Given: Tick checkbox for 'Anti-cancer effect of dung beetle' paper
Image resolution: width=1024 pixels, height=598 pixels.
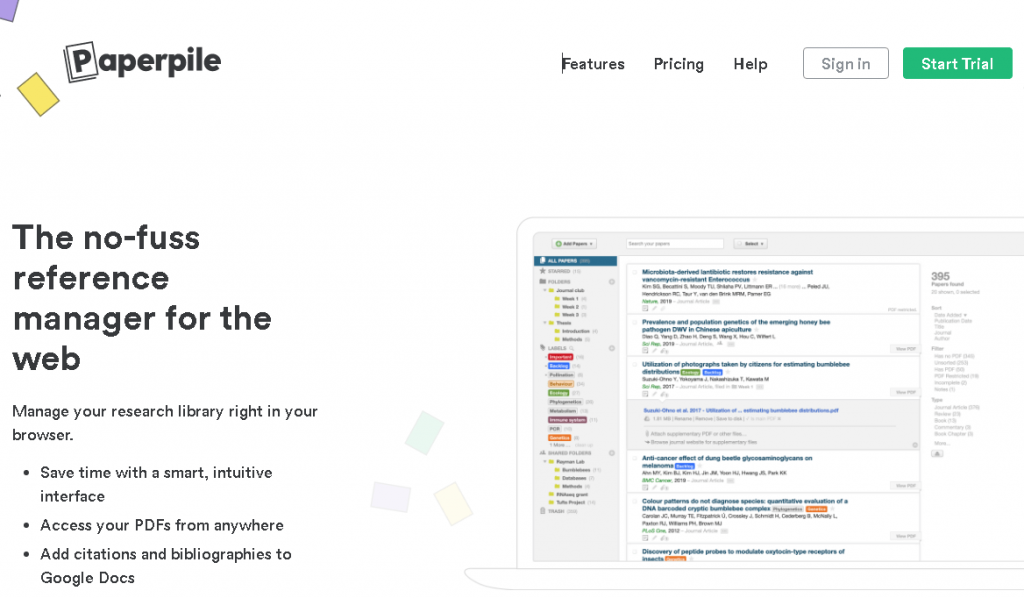Looking at the screenshot, I should tap(635, 458).
